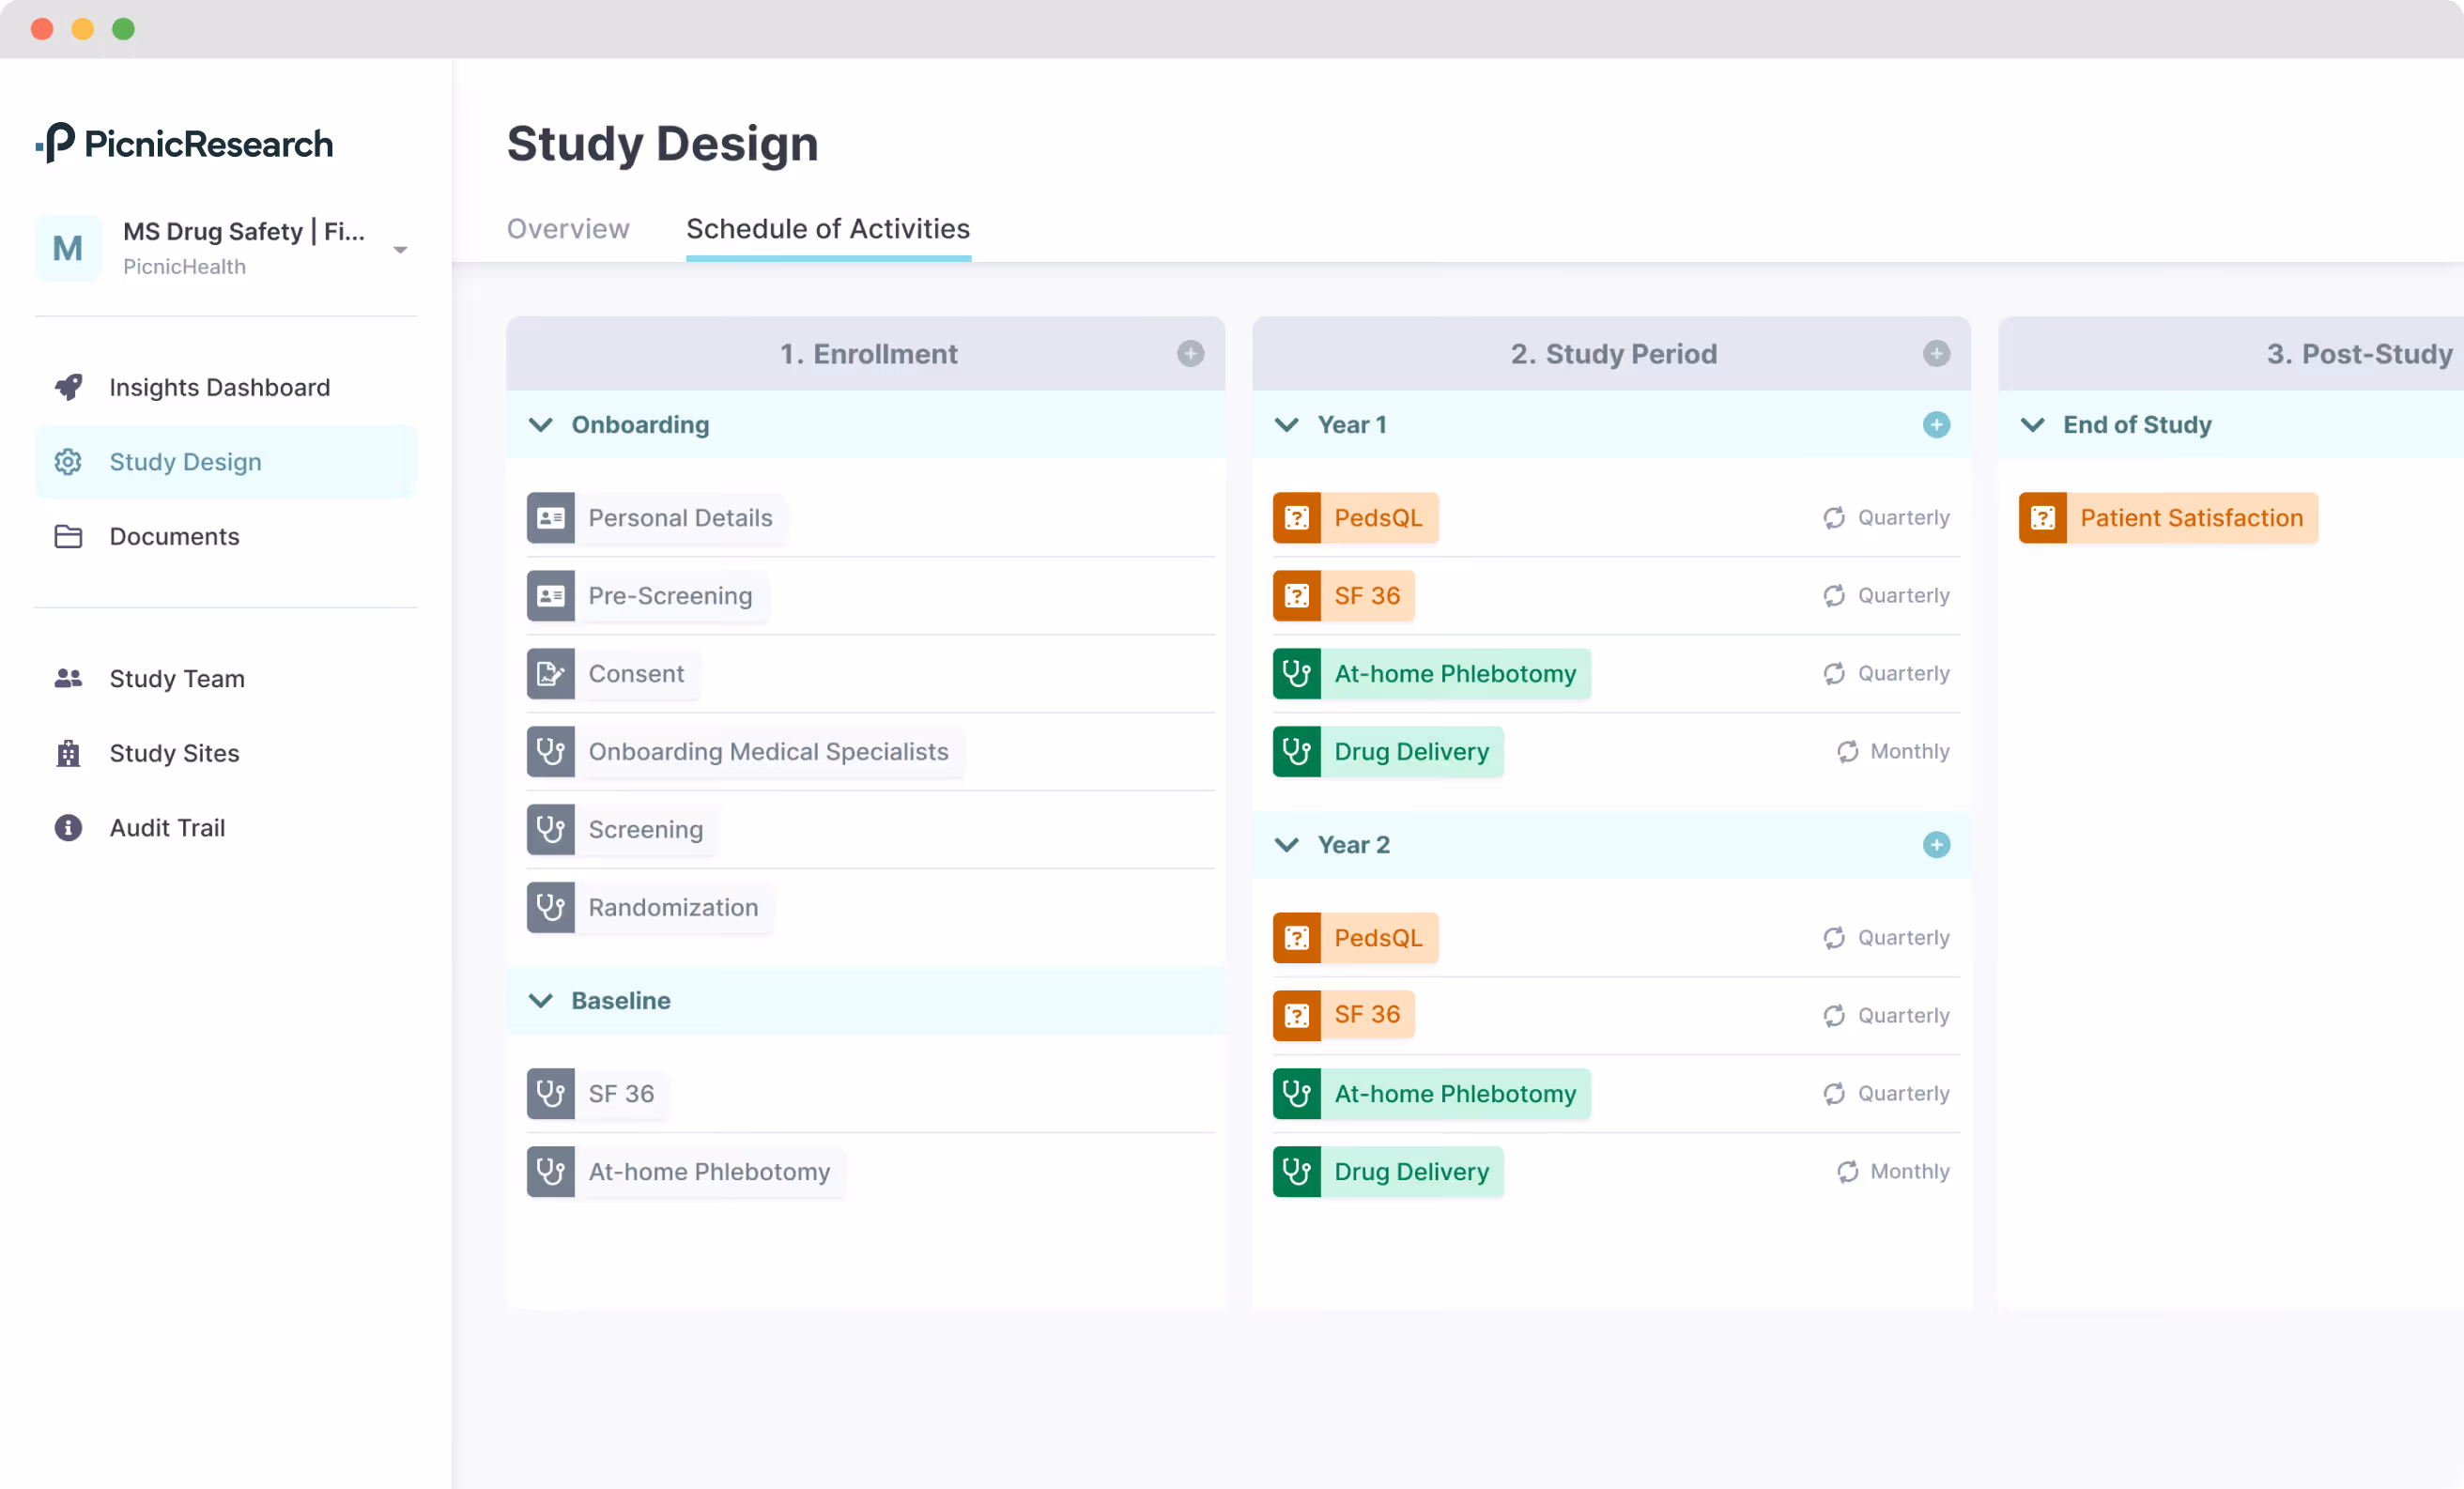Viewport: 2464px width, 1489px height.
Task: Add an activity to Year 2 section
Action: pyautogui.click(x=1936, y=844)
